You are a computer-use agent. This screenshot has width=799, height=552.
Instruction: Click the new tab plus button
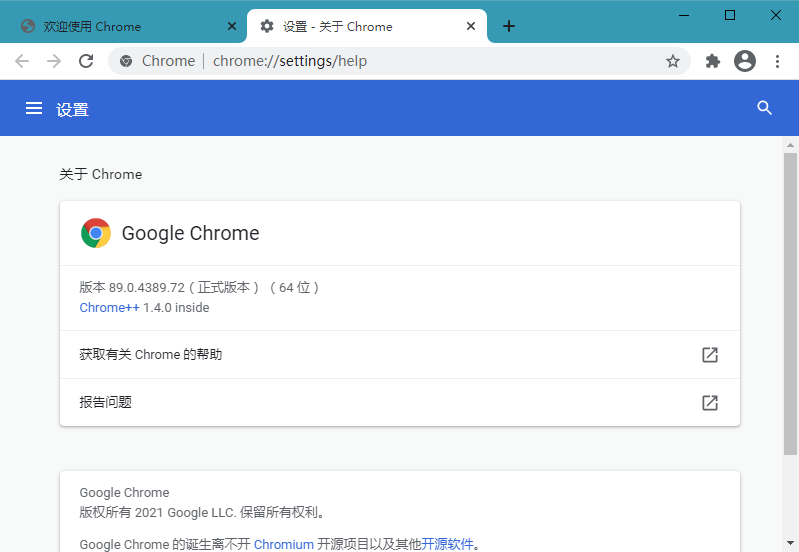click(x=509, y=26)
